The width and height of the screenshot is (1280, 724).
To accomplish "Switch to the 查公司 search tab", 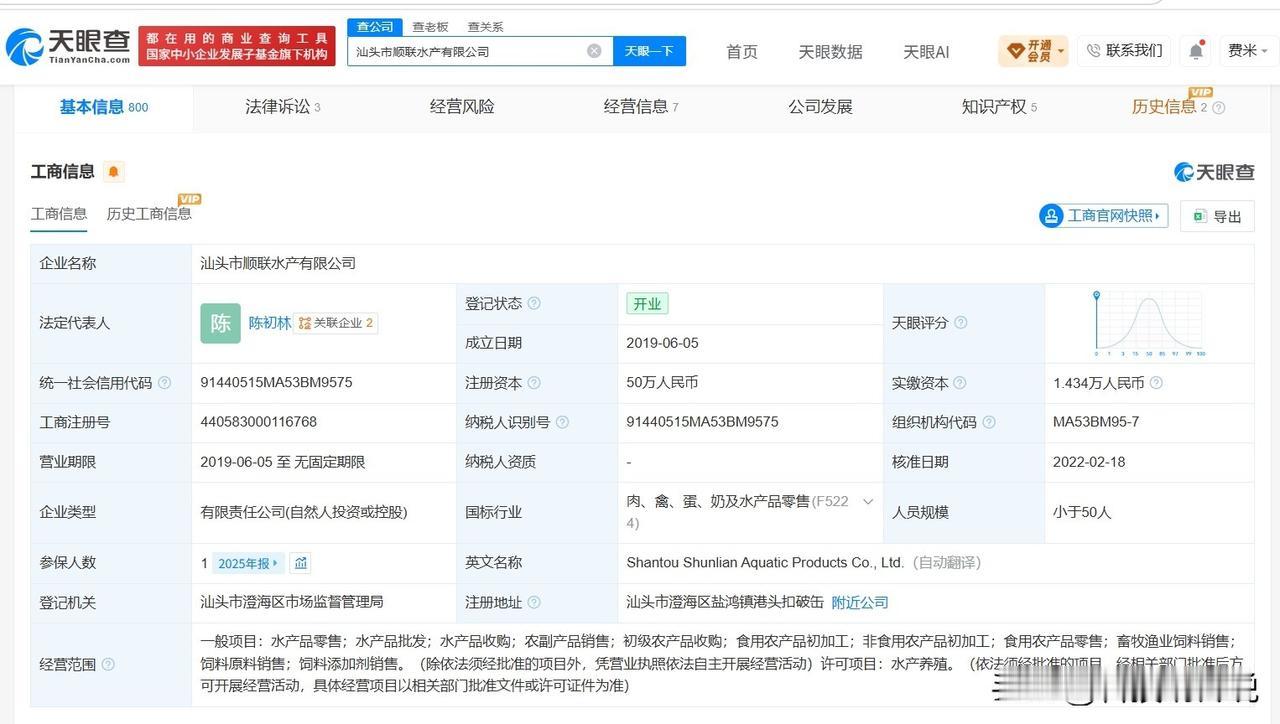I will pyautogui.click(x=375, y=27).
